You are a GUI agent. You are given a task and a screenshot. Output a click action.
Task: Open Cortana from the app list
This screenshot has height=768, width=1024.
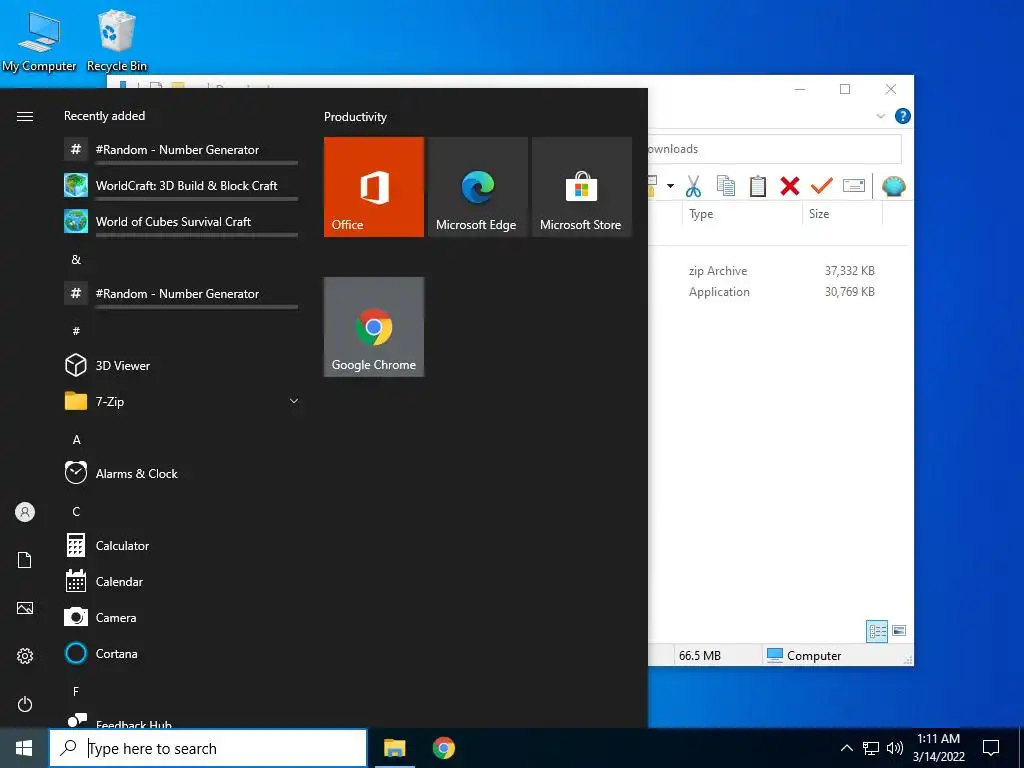(181, 653)
